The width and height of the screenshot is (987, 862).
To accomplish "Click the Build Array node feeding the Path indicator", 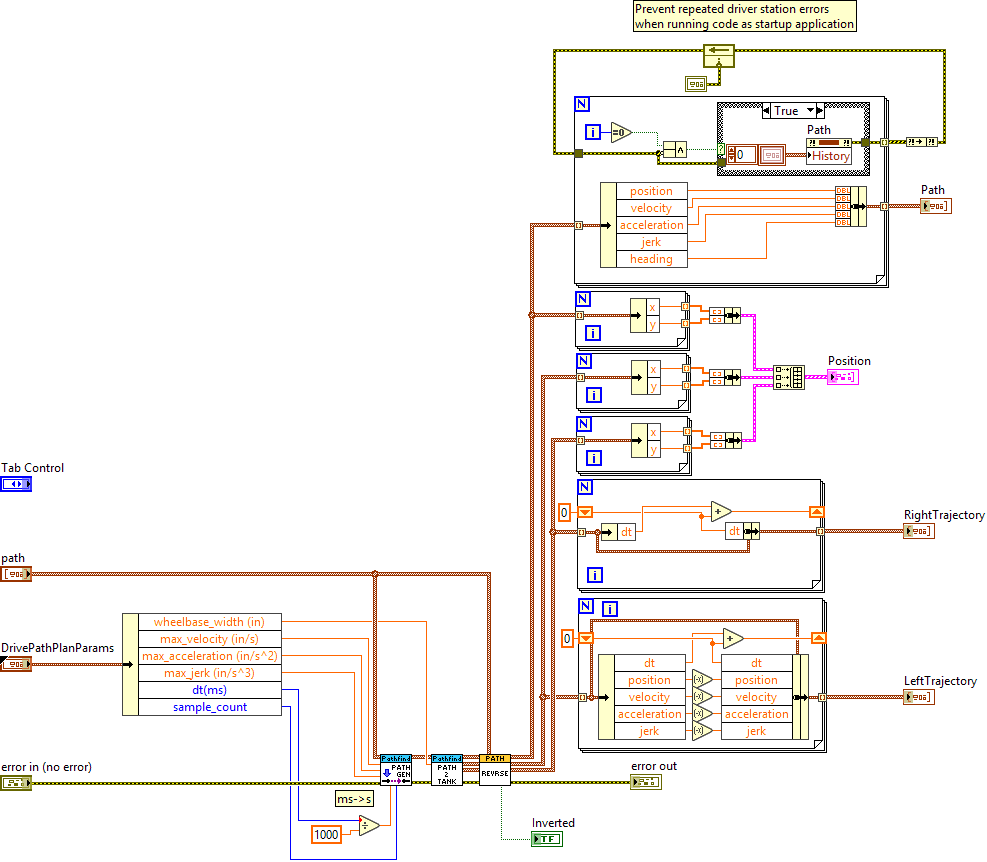I will tap(850, 207).
